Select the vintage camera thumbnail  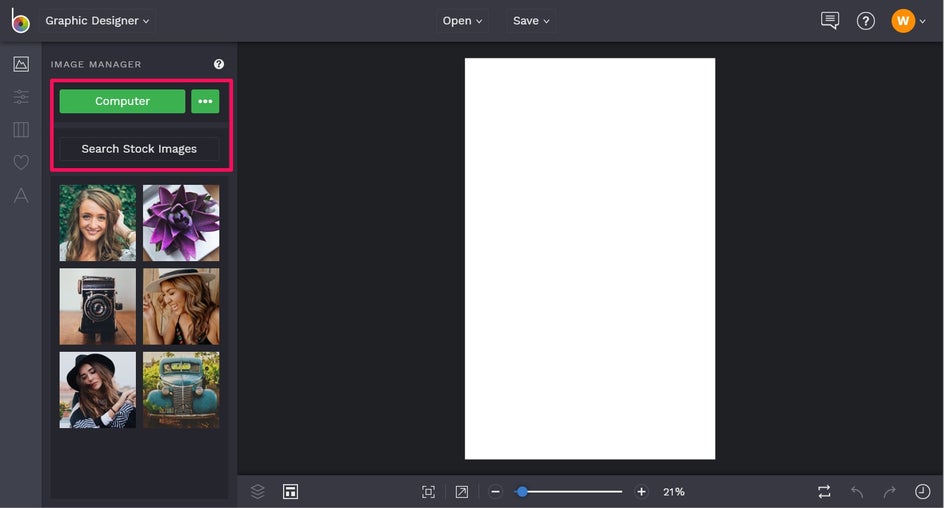coord(98,306)
